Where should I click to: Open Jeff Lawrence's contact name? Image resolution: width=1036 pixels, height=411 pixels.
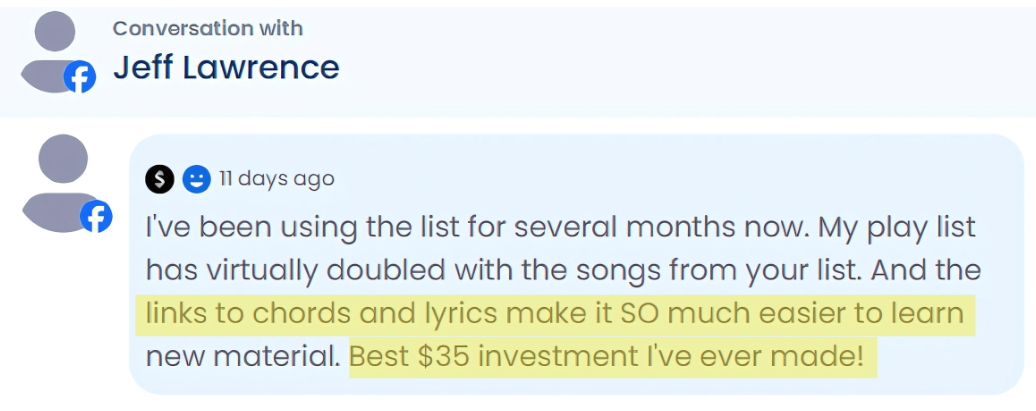click(226, 68)
